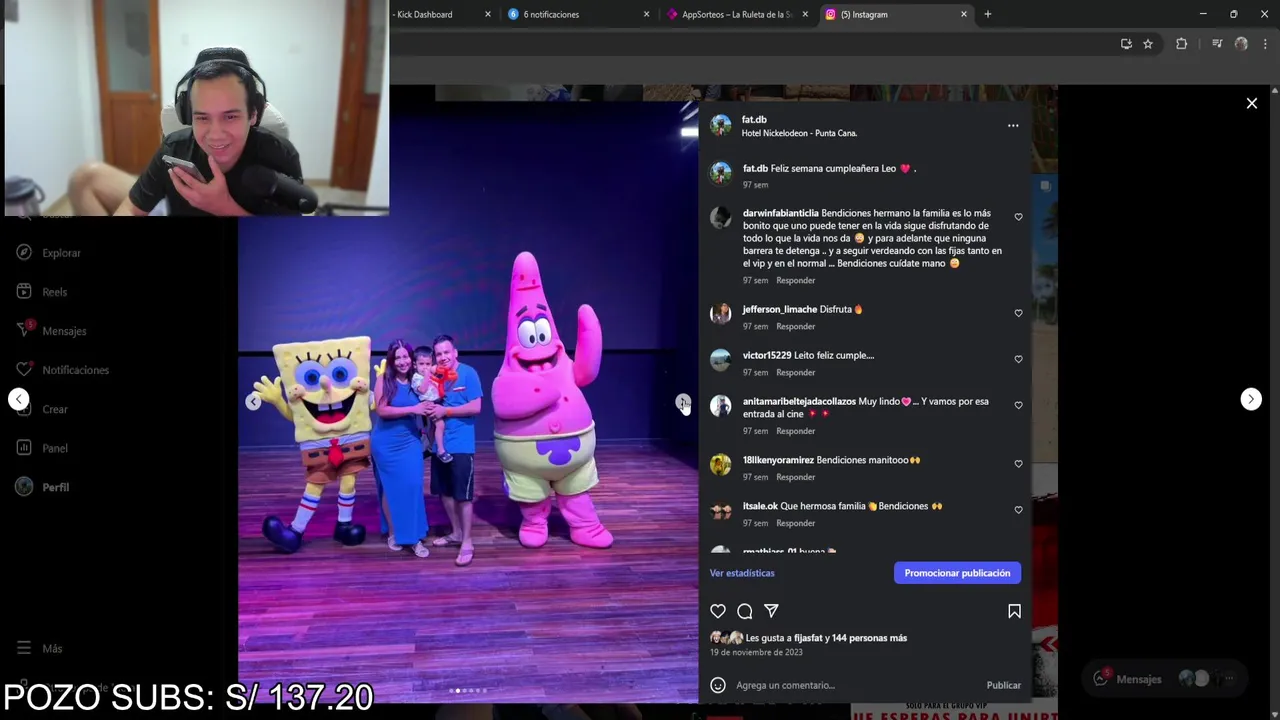Open fijasfat profile in likes line
The width and height of the screenshot is (1280, 720).
(809, 638)
